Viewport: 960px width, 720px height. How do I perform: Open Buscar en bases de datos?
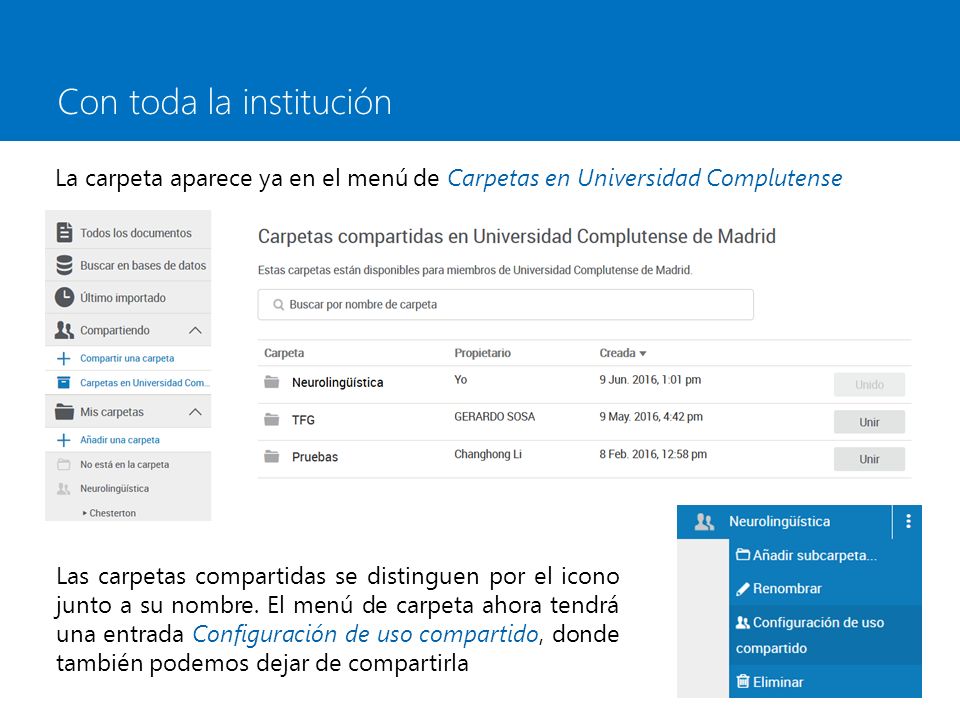[x=128, y=265]
